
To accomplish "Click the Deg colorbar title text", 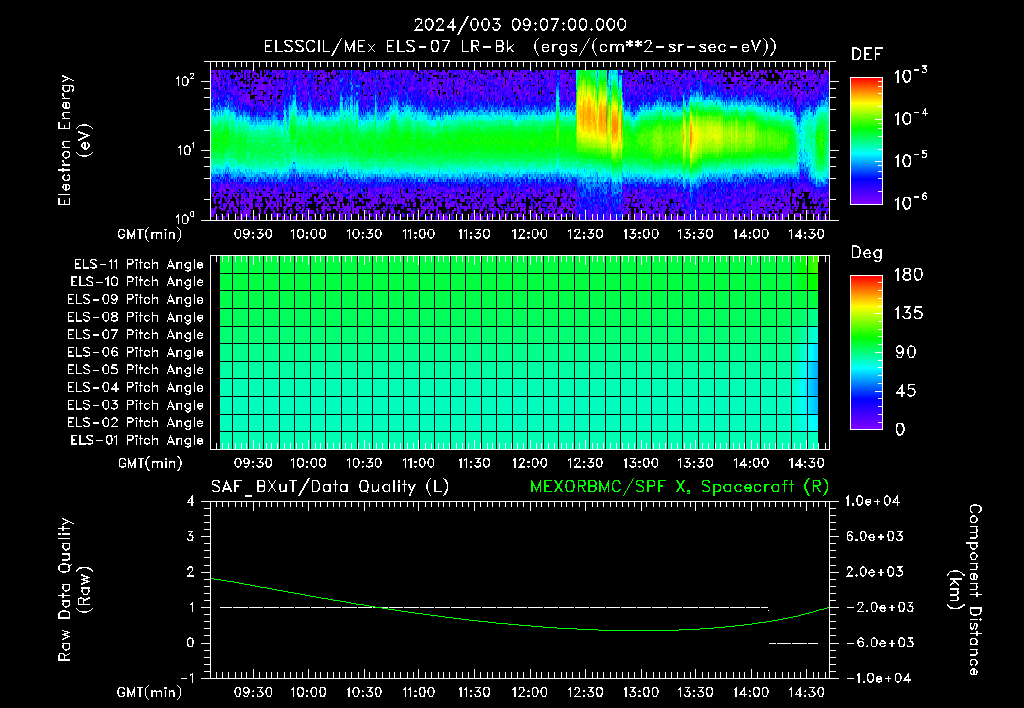I will (867, 253).
